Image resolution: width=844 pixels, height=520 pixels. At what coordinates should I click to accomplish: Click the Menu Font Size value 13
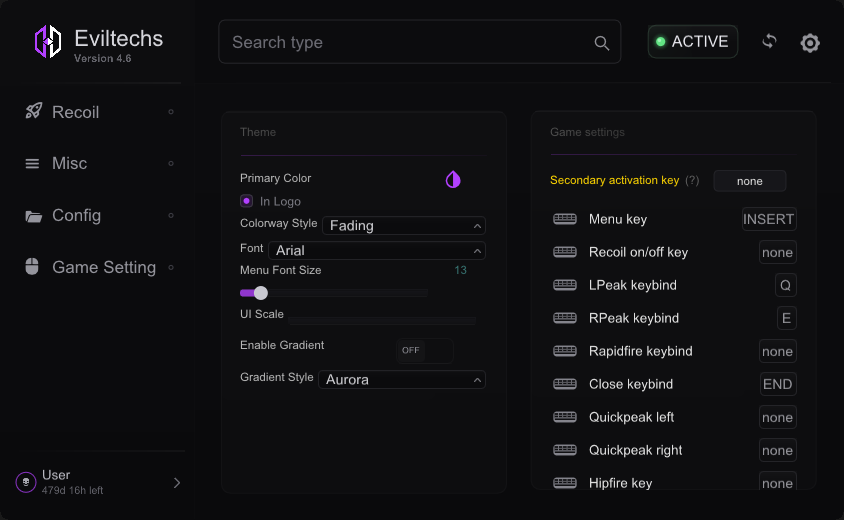[460, 270]
